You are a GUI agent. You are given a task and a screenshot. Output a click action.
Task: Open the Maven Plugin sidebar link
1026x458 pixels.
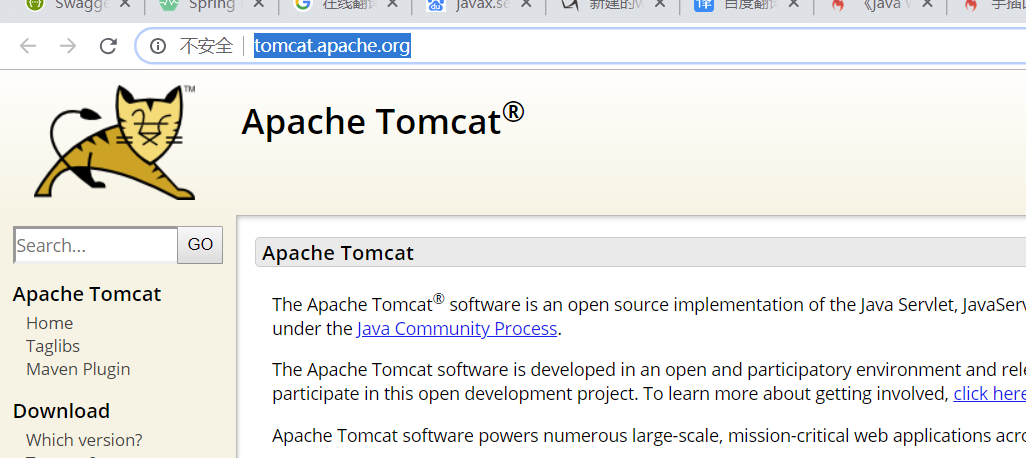[78, 369]
